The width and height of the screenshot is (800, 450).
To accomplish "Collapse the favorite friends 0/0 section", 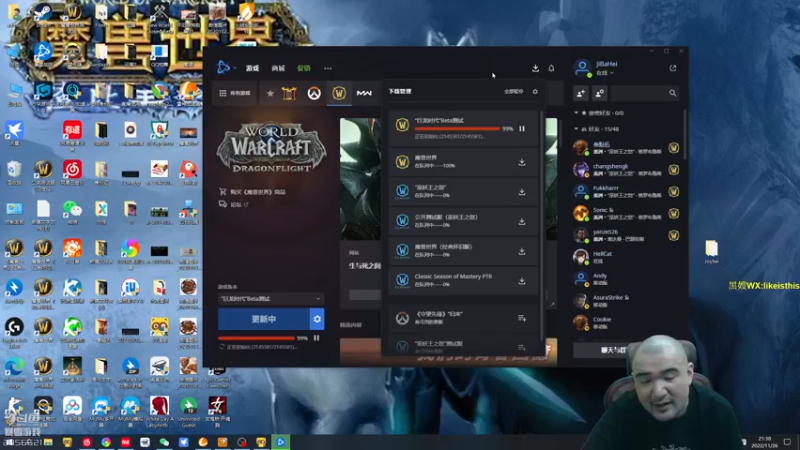I will click(x=577, y=113).
